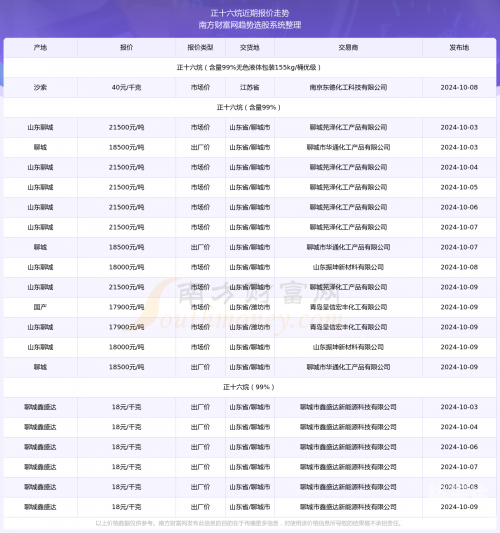
Task: Click the footer disclaimer starting 以上价格数据仅供参考
Action: click(249, 523)
